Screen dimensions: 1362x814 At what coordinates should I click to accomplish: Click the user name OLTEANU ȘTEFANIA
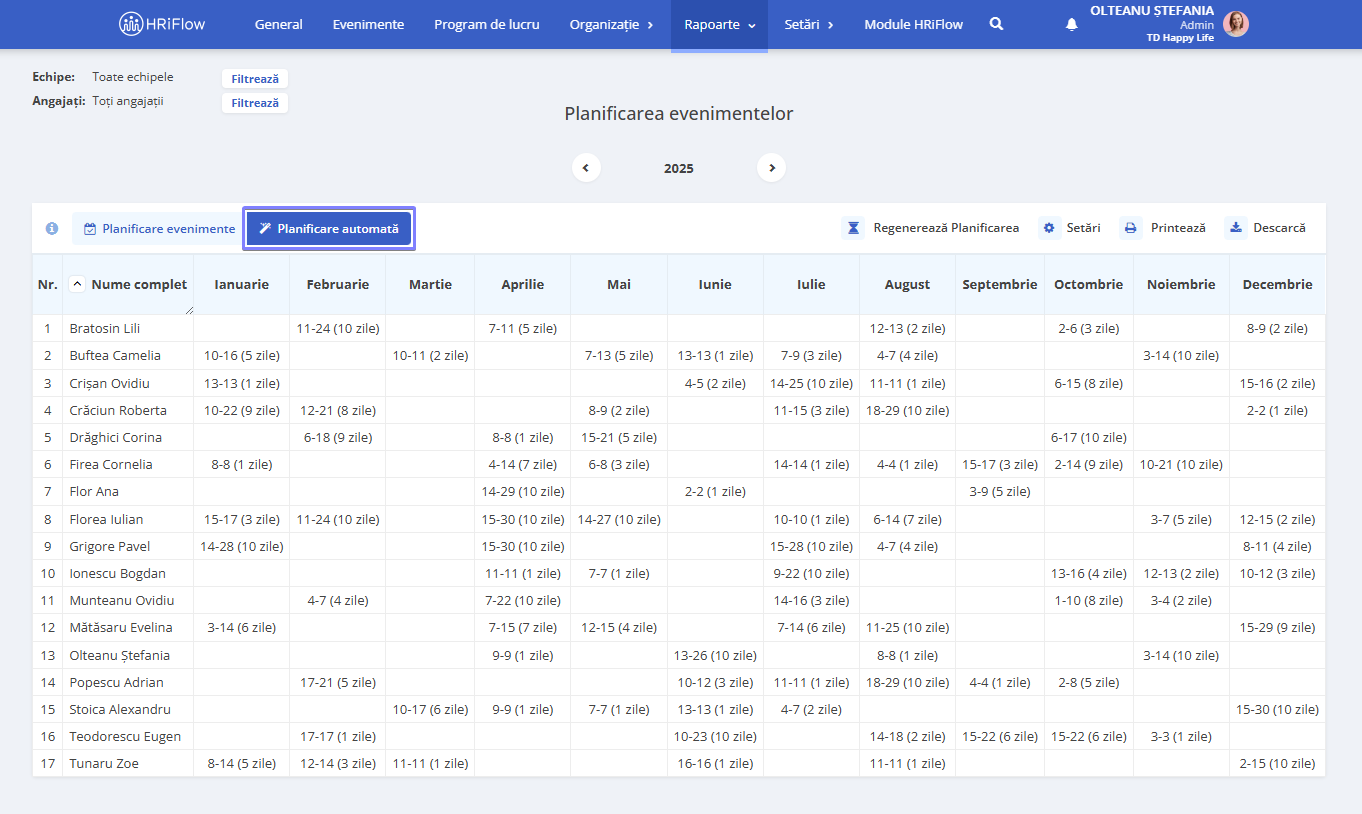point(1152,11)
